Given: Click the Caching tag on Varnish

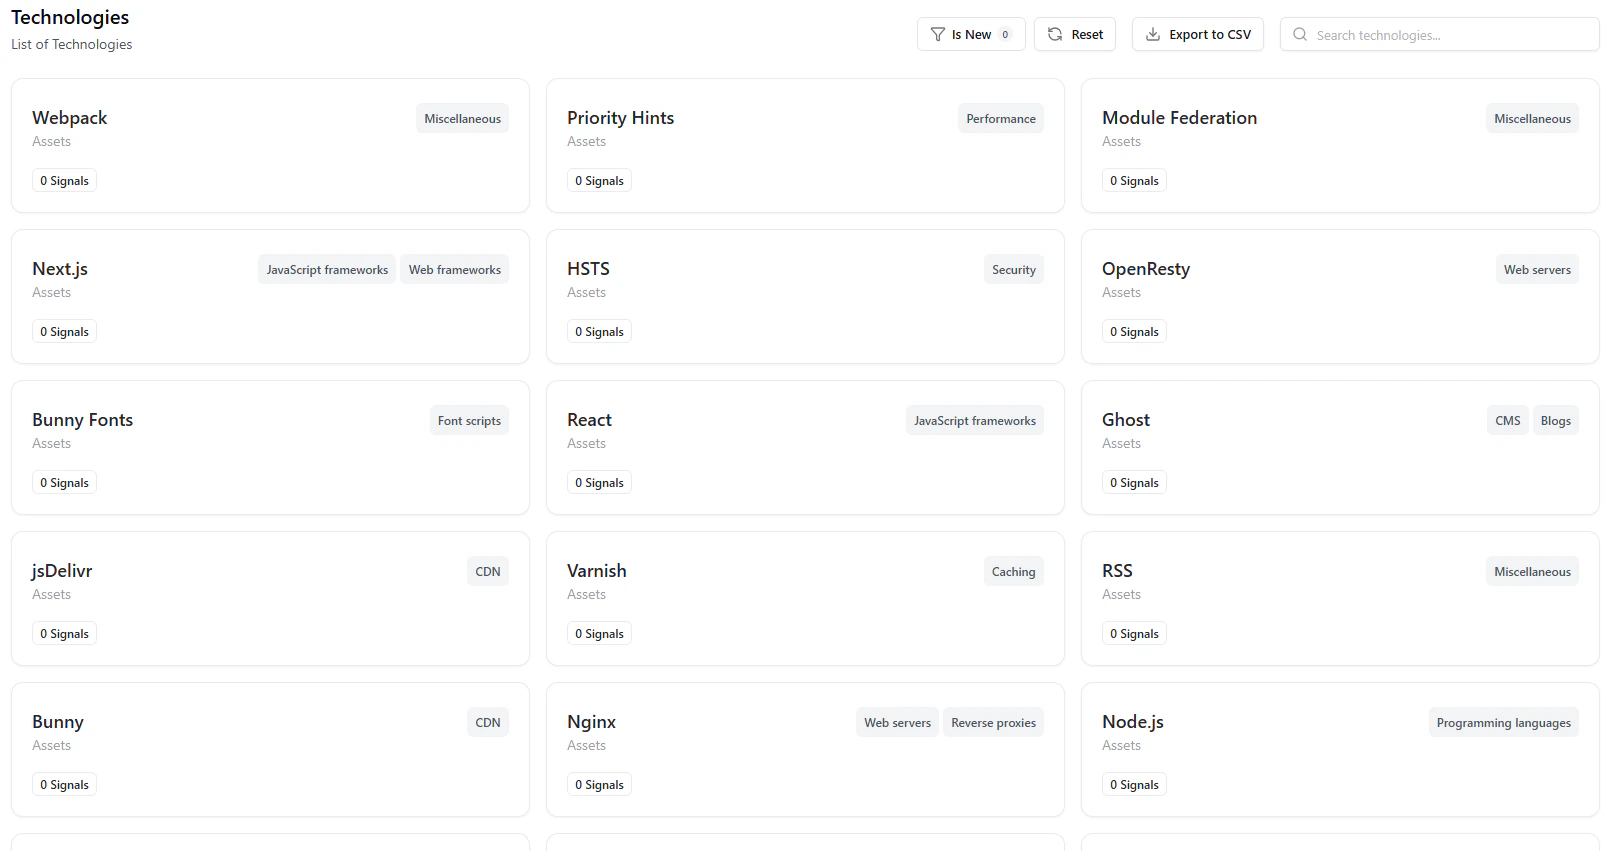Looking at the screenshot, I should (x=1014, y=571).
